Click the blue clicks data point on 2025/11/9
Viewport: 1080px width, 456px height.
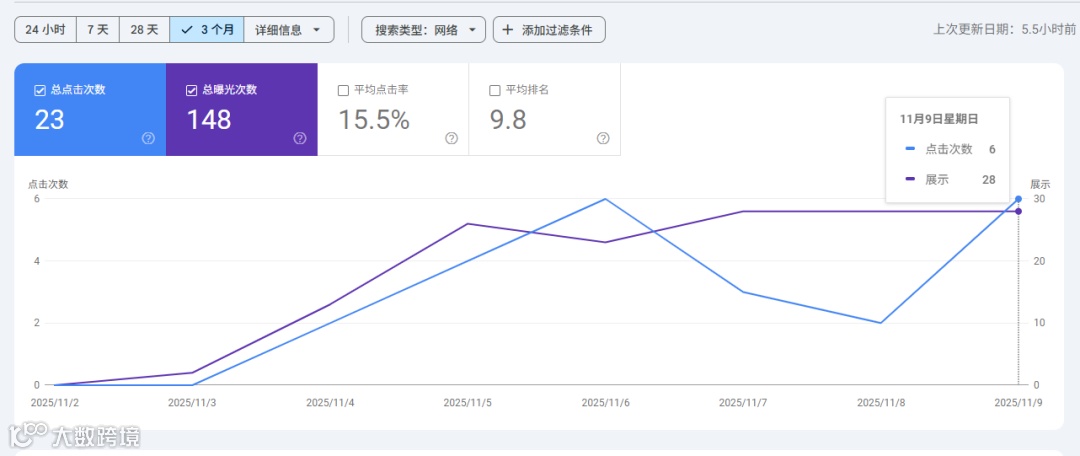(x=1018, y=199)
